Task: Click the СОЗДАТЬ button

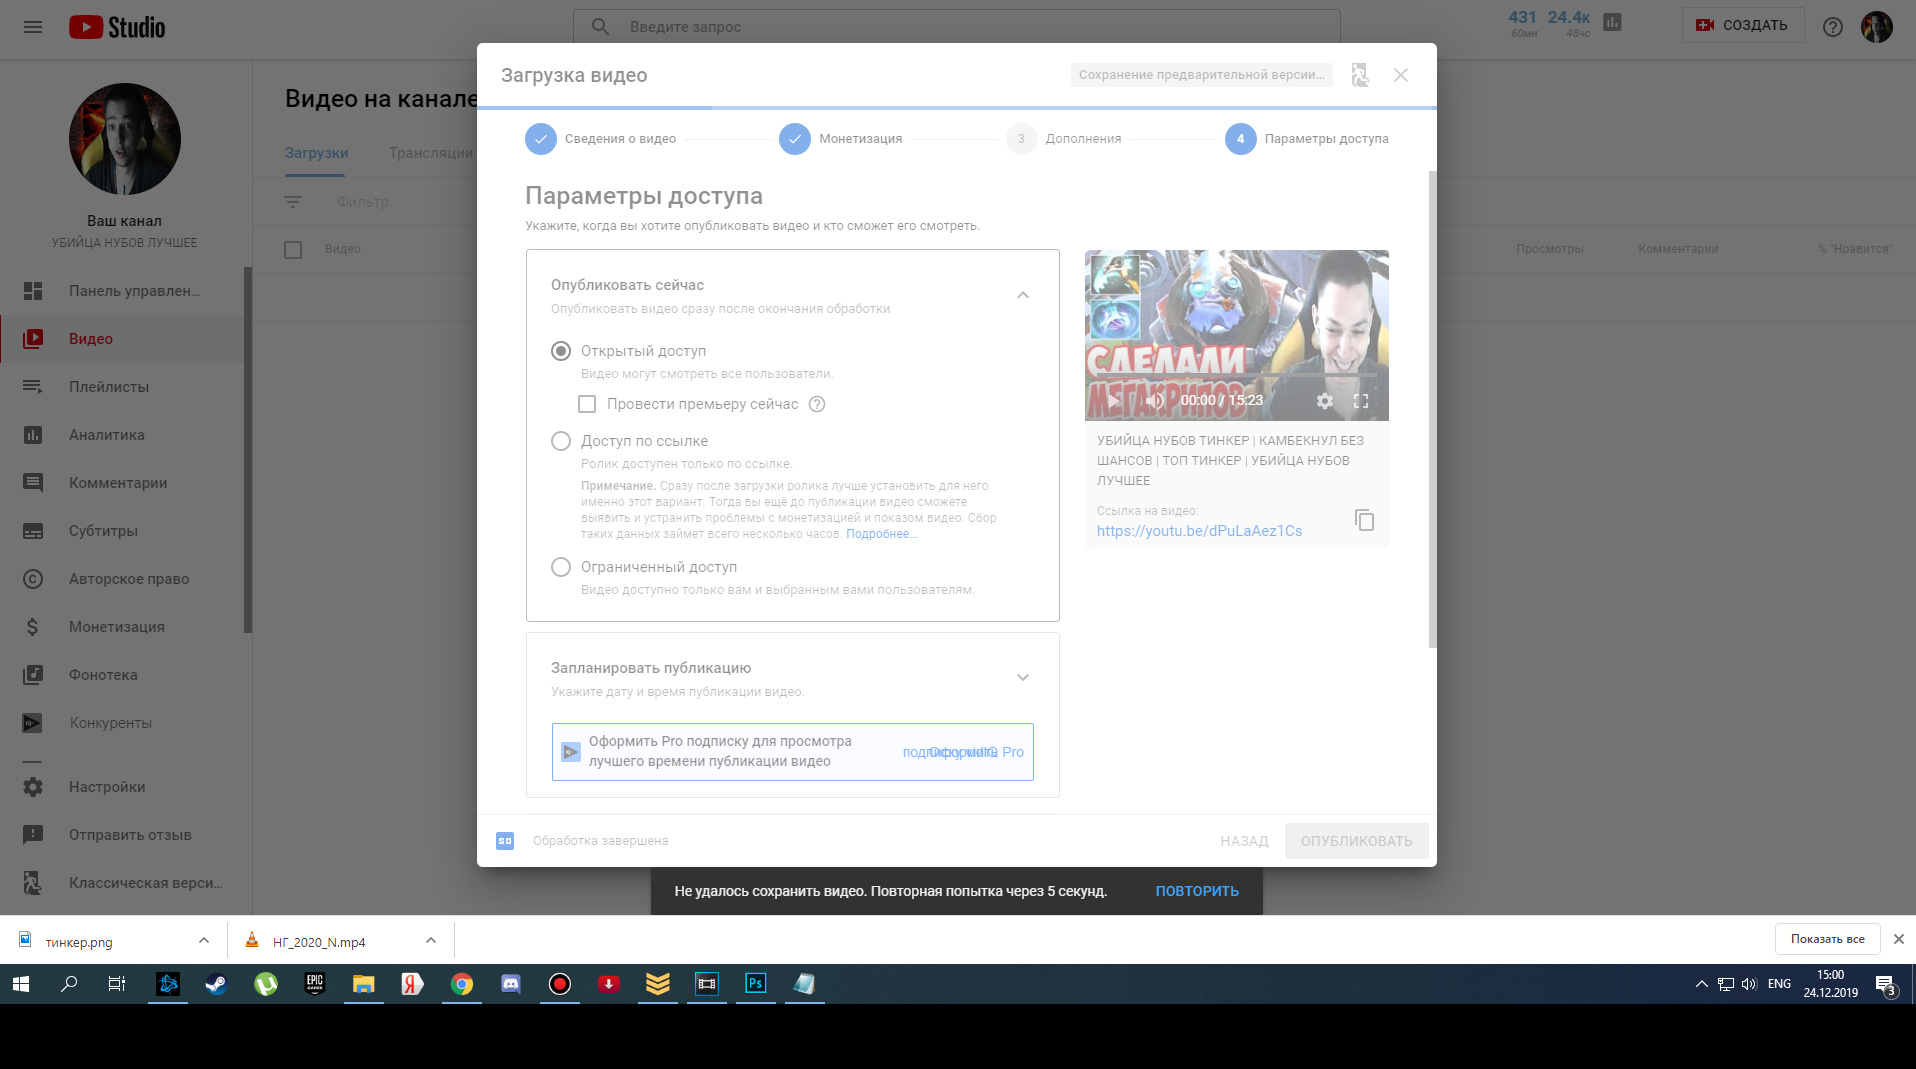Action: point(1743,25)
